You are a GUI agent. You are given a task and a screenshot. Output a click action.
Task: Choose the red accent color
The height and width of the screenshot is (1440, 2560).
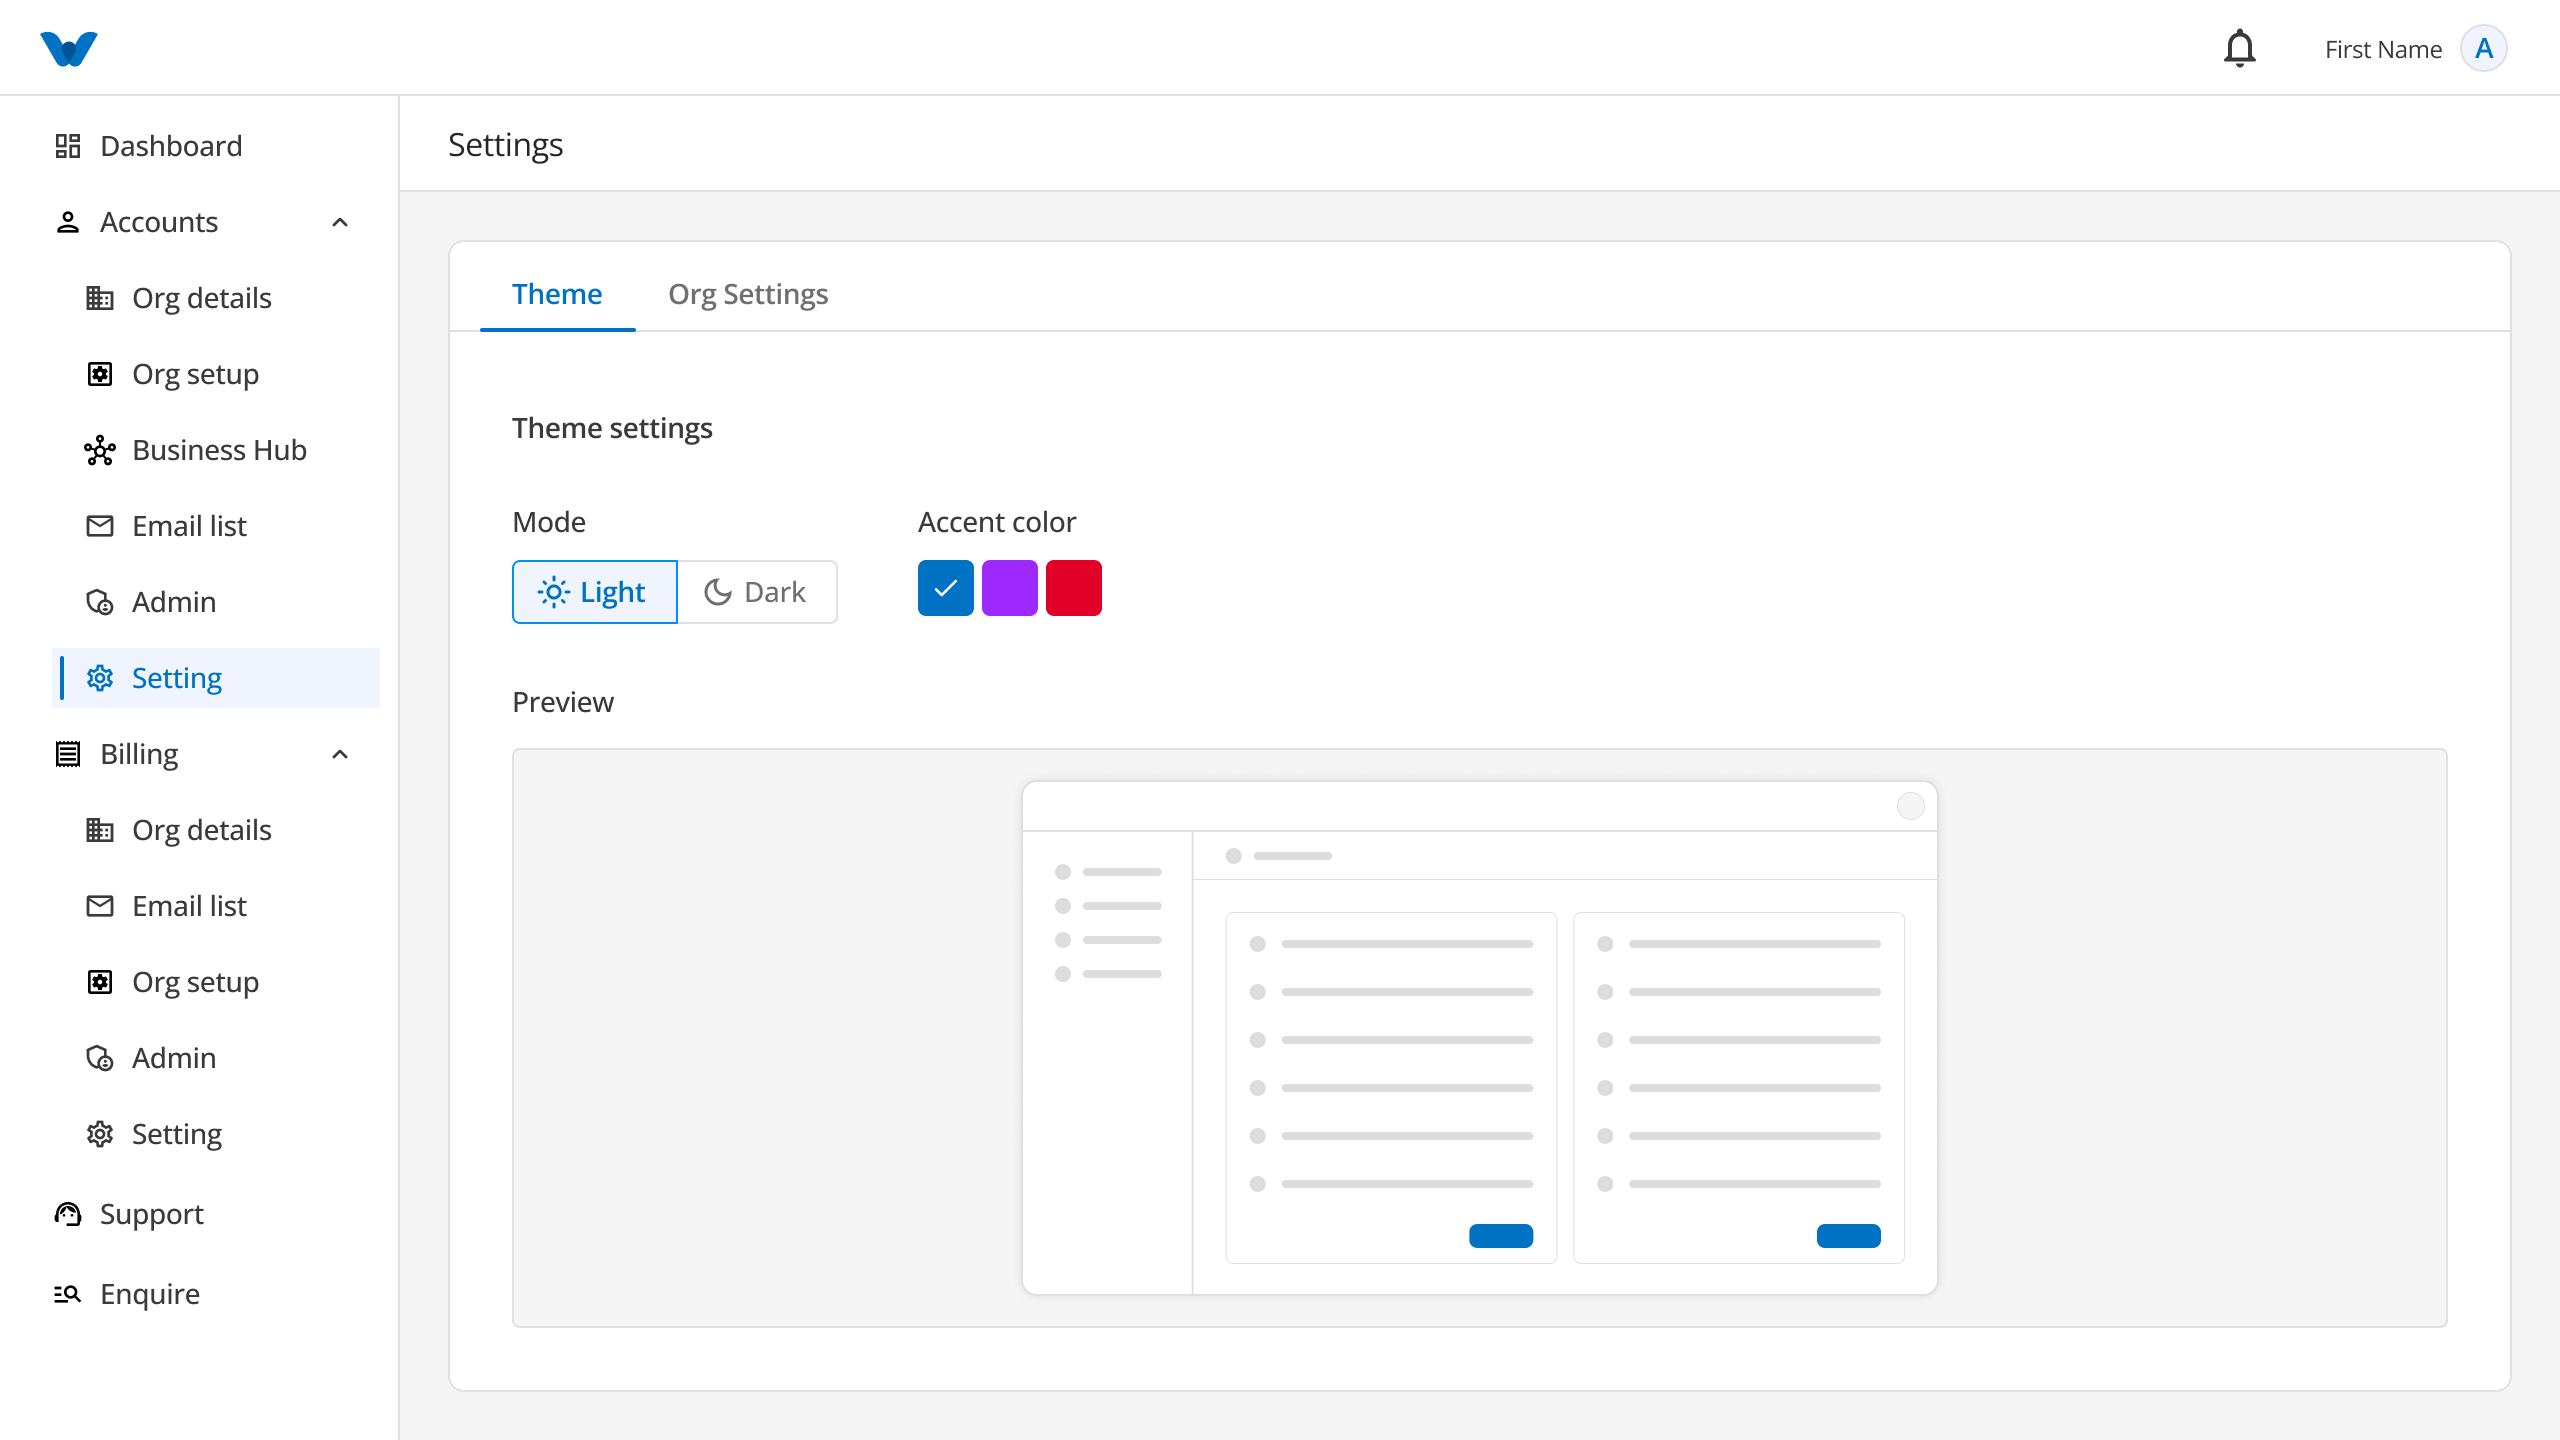(x=1074, y=588)
